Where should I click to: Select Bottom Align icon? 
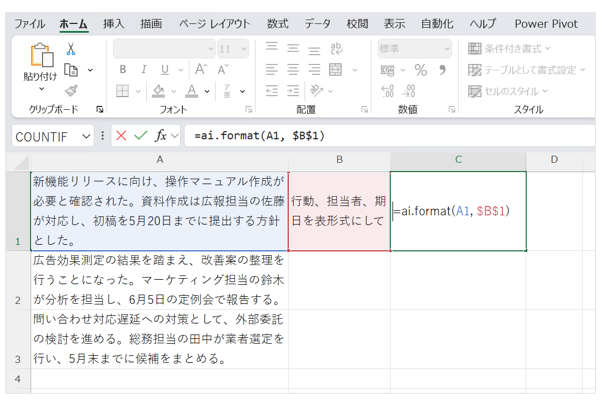(x=314, y=49)
